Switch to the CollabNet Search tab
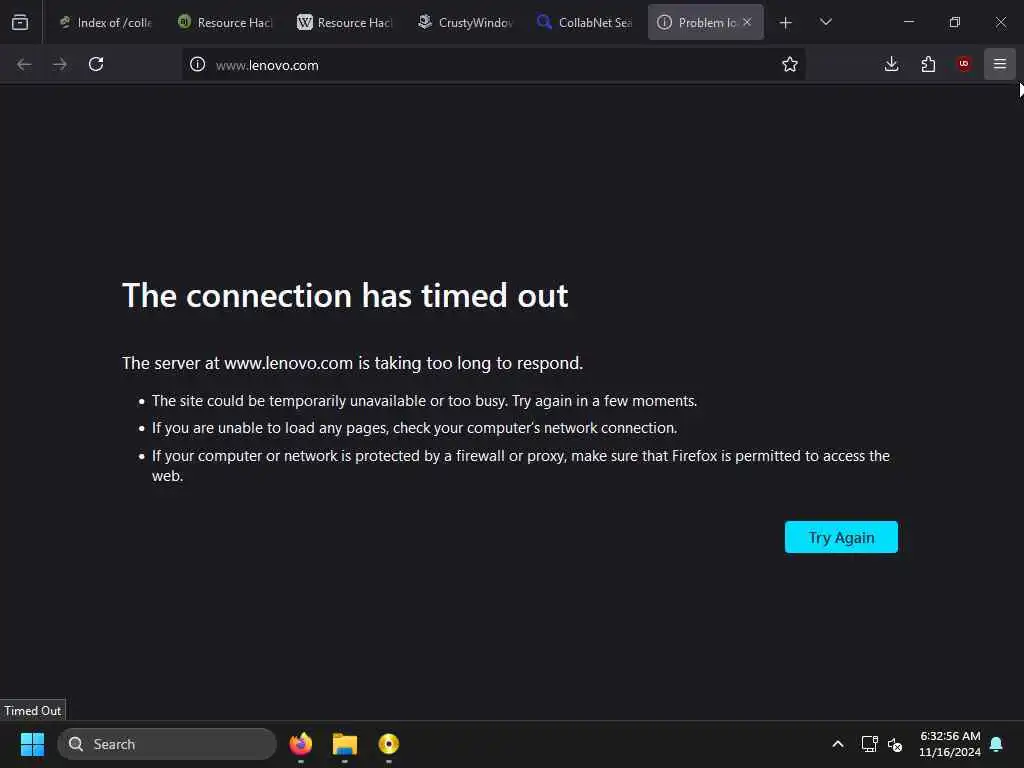Image resolution: width=1024 pixels, height=768 pixels. [584, 22]
